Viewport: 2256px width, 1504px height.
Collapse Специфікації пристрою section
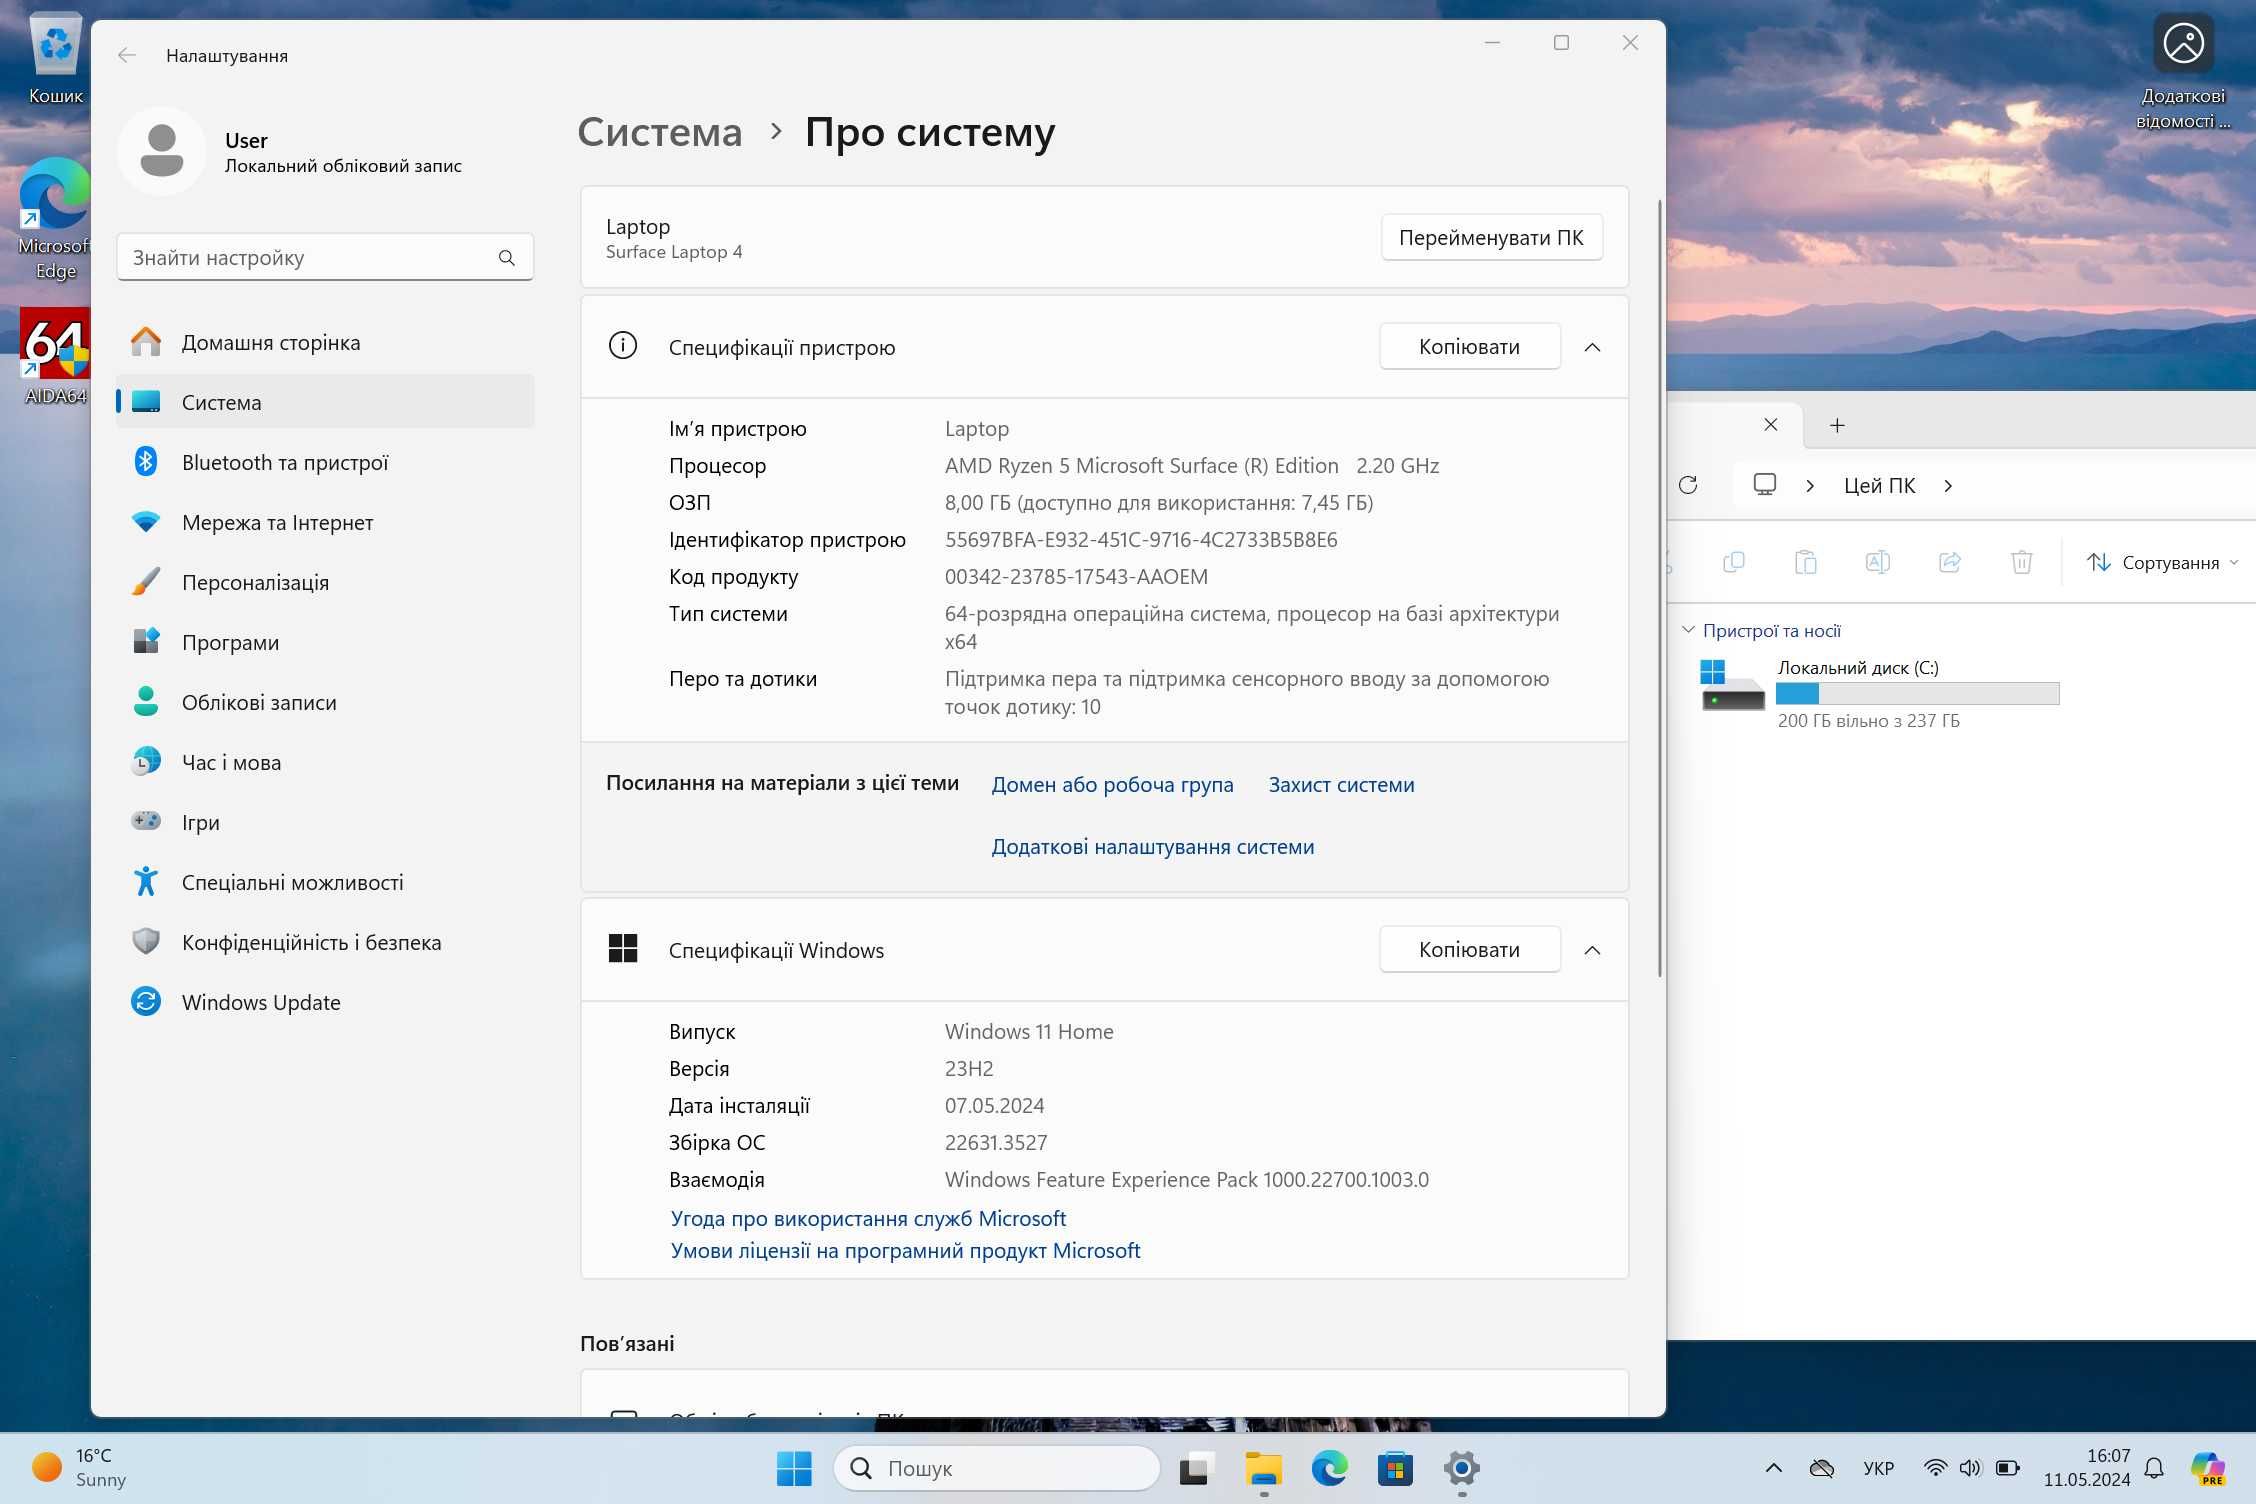pyautogui.click(x=1593, y=346)
